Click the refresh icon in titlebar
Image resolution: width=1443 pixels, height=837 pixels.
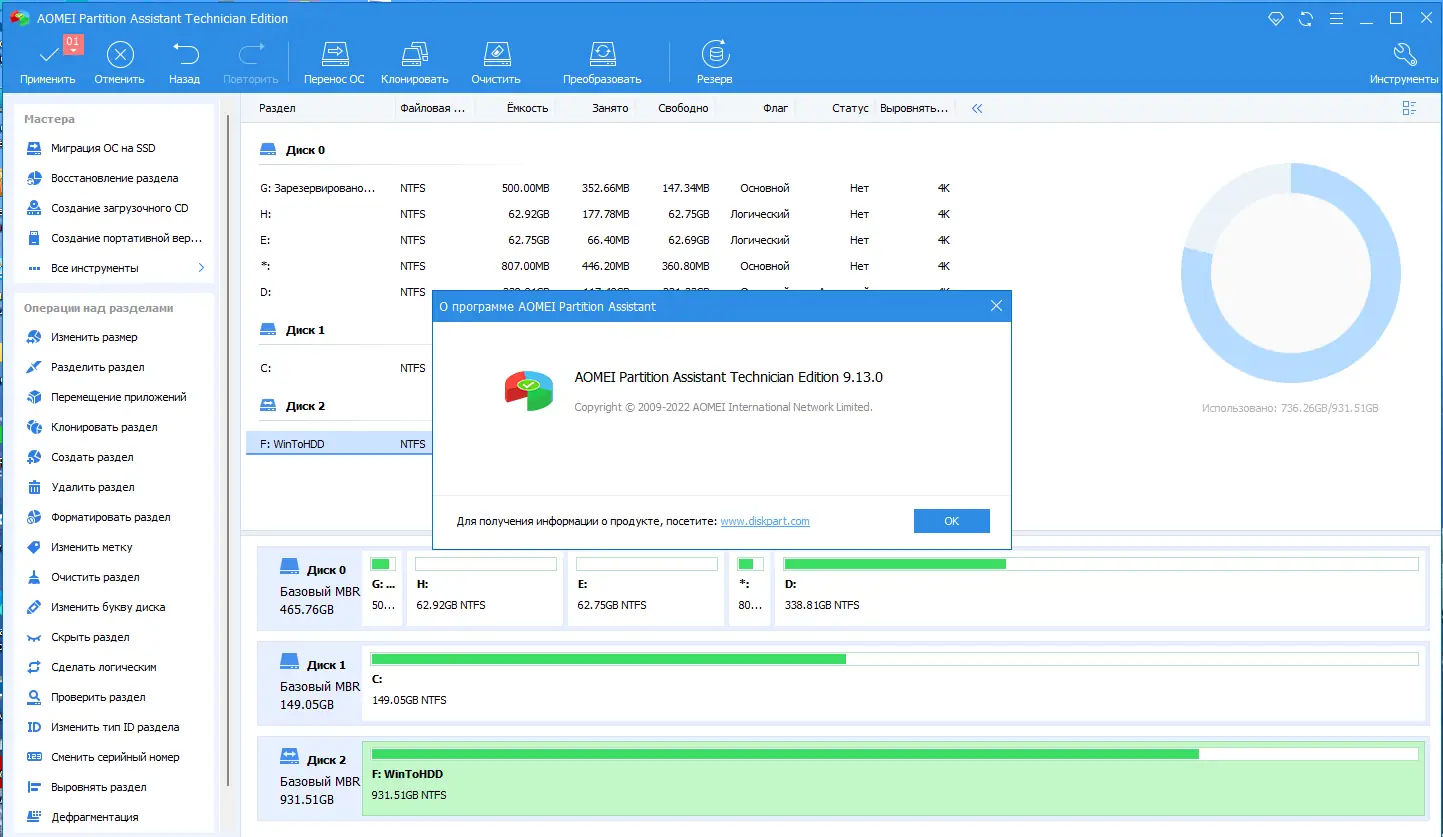[x=1305, y=18]
